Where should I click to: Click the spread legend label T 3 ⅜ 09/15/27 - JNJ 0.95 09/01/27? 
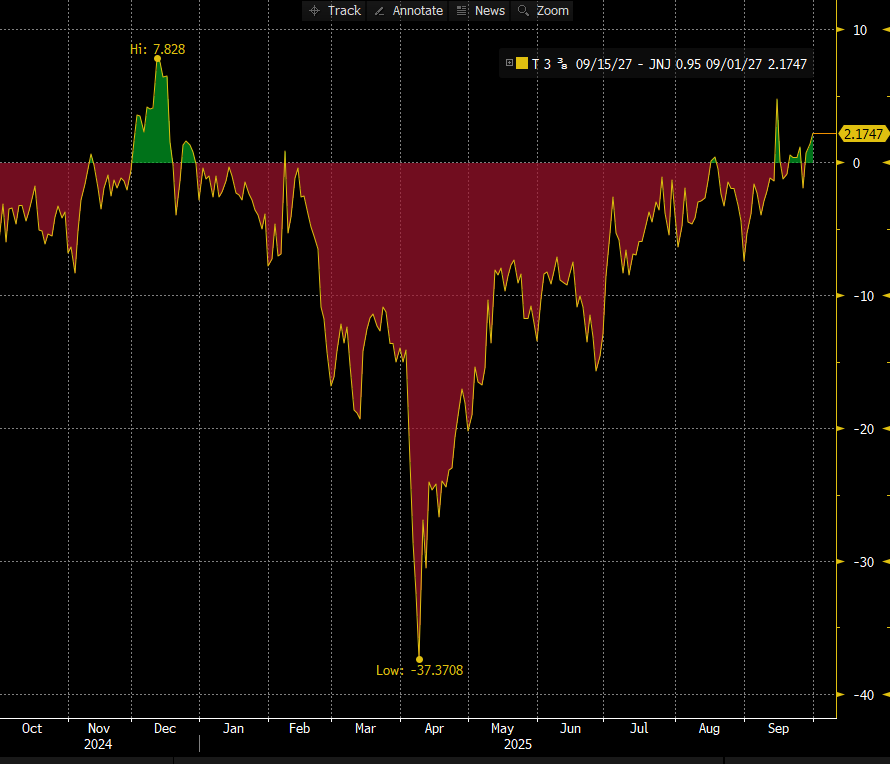(646, 64)
